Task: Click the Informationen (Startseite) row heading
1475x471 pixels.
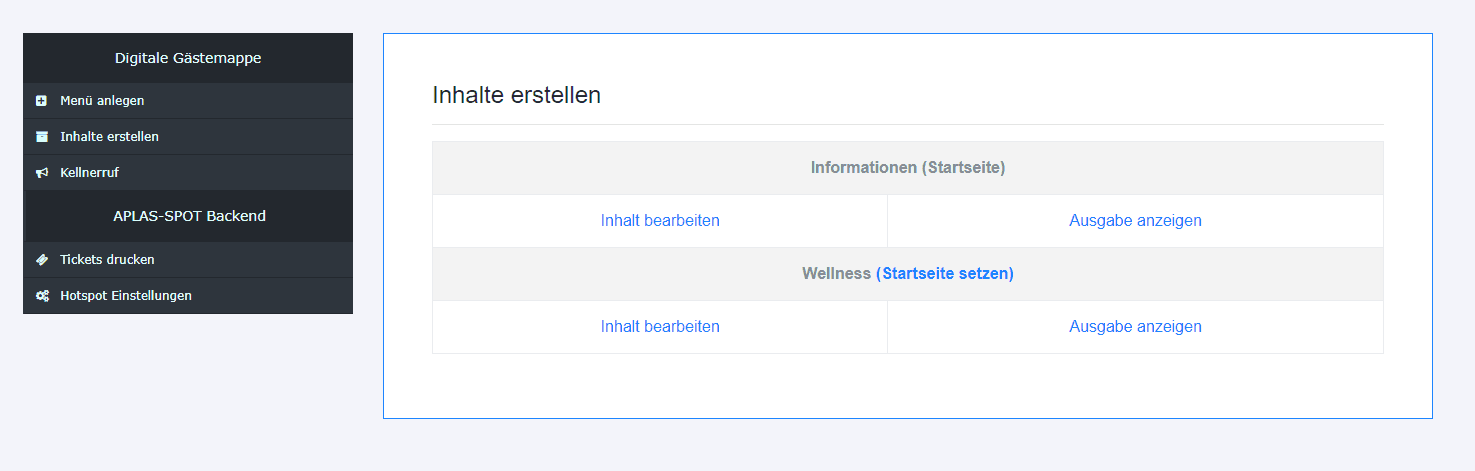Action: [908, 168]
